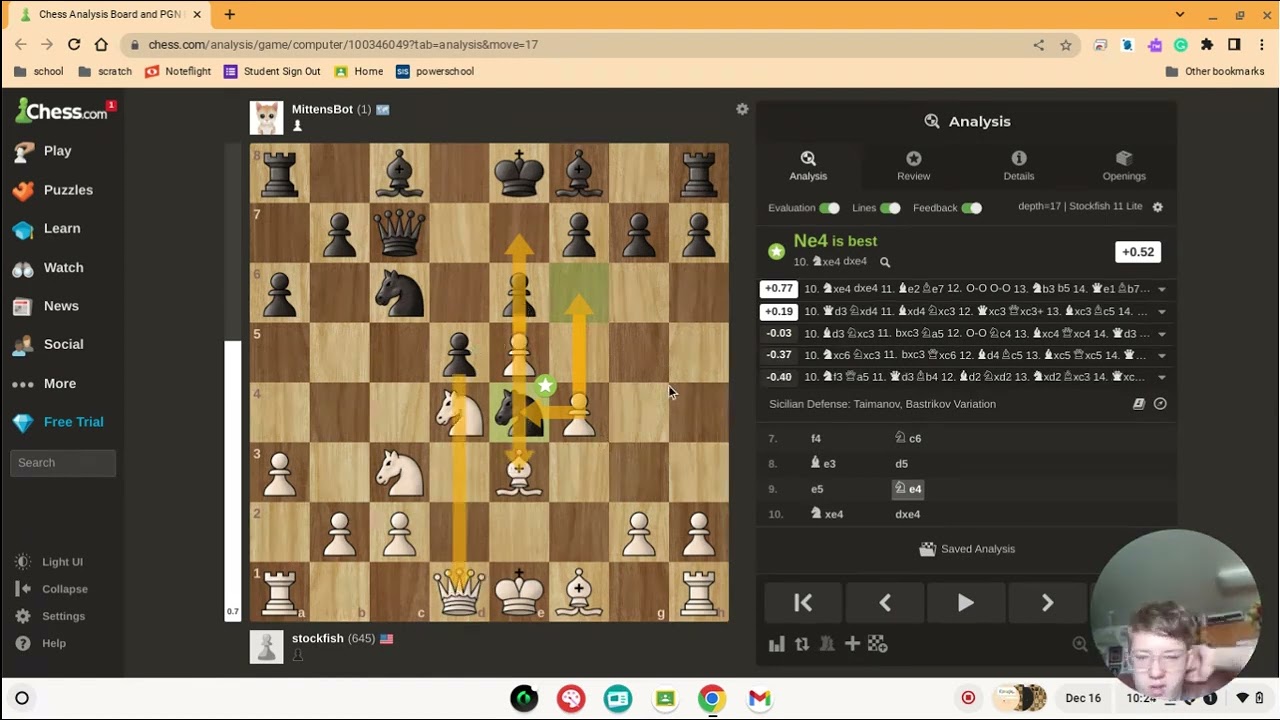The height and width of the screenshot is (720, 1280).
Task: Bookmark this page with the star icon
Action: [1066, 44]
